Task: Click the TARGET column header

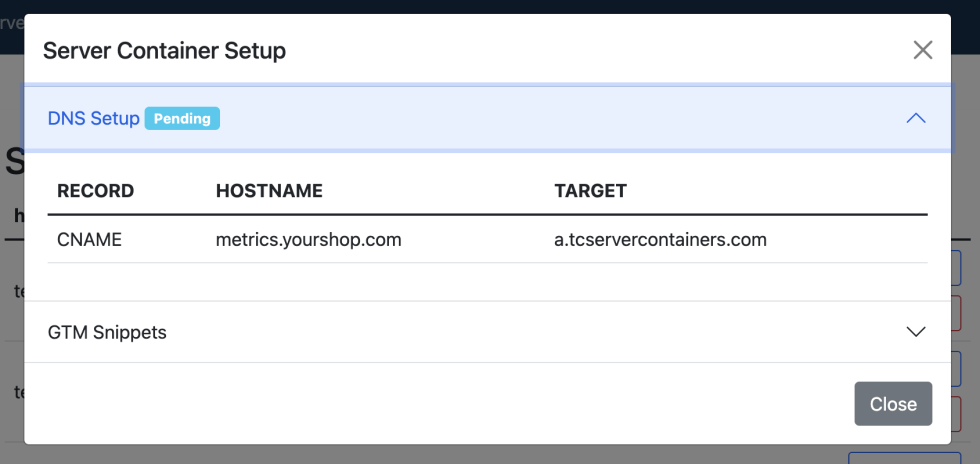Action: click(x=590, y=191)
